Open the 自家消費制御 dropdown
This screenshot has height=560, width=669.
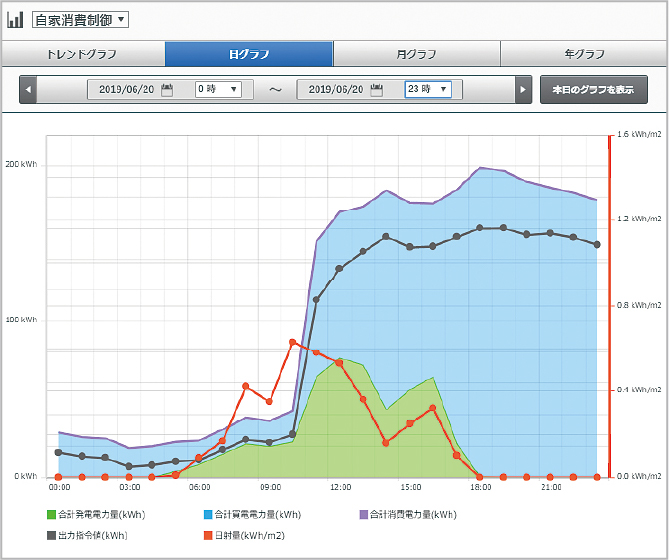(80, 20)
